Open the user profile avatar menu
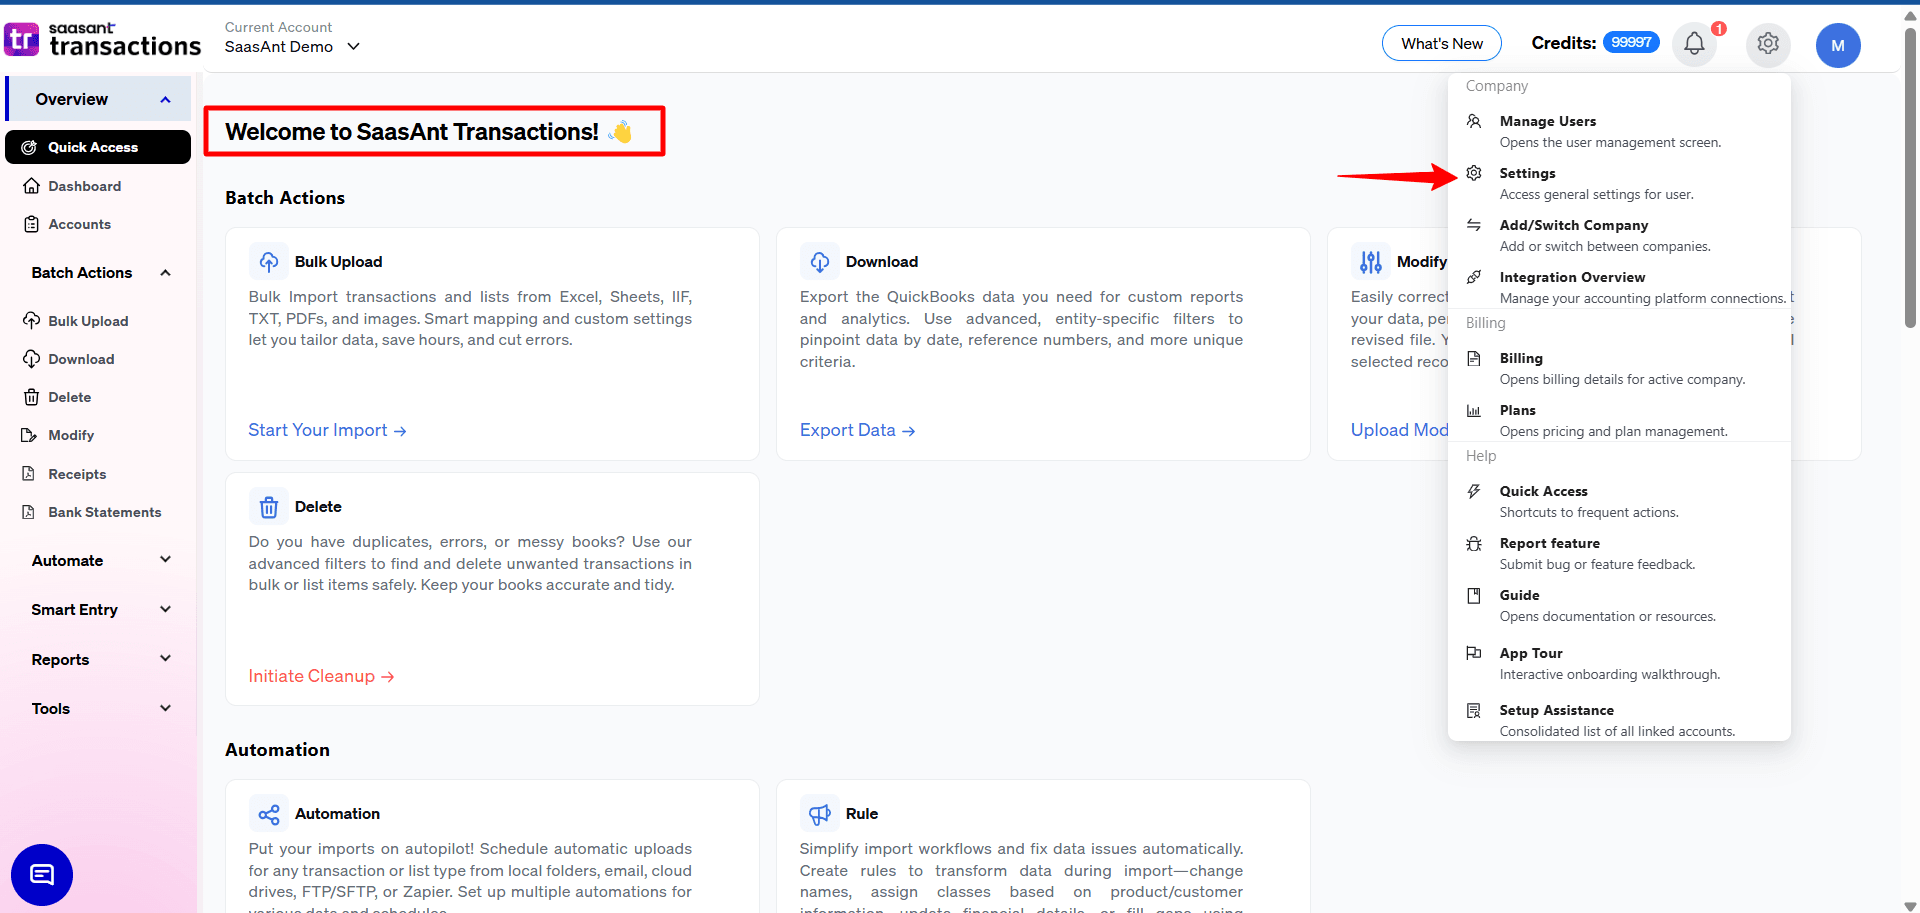Screen dimensions: 1920x913 point(1838,45)
